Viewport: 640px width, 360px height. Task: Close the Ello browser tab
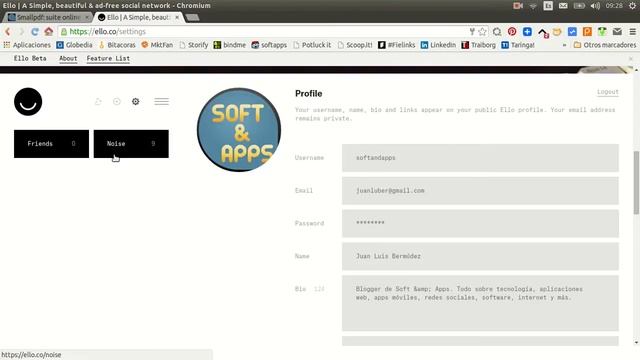(177, 17)
